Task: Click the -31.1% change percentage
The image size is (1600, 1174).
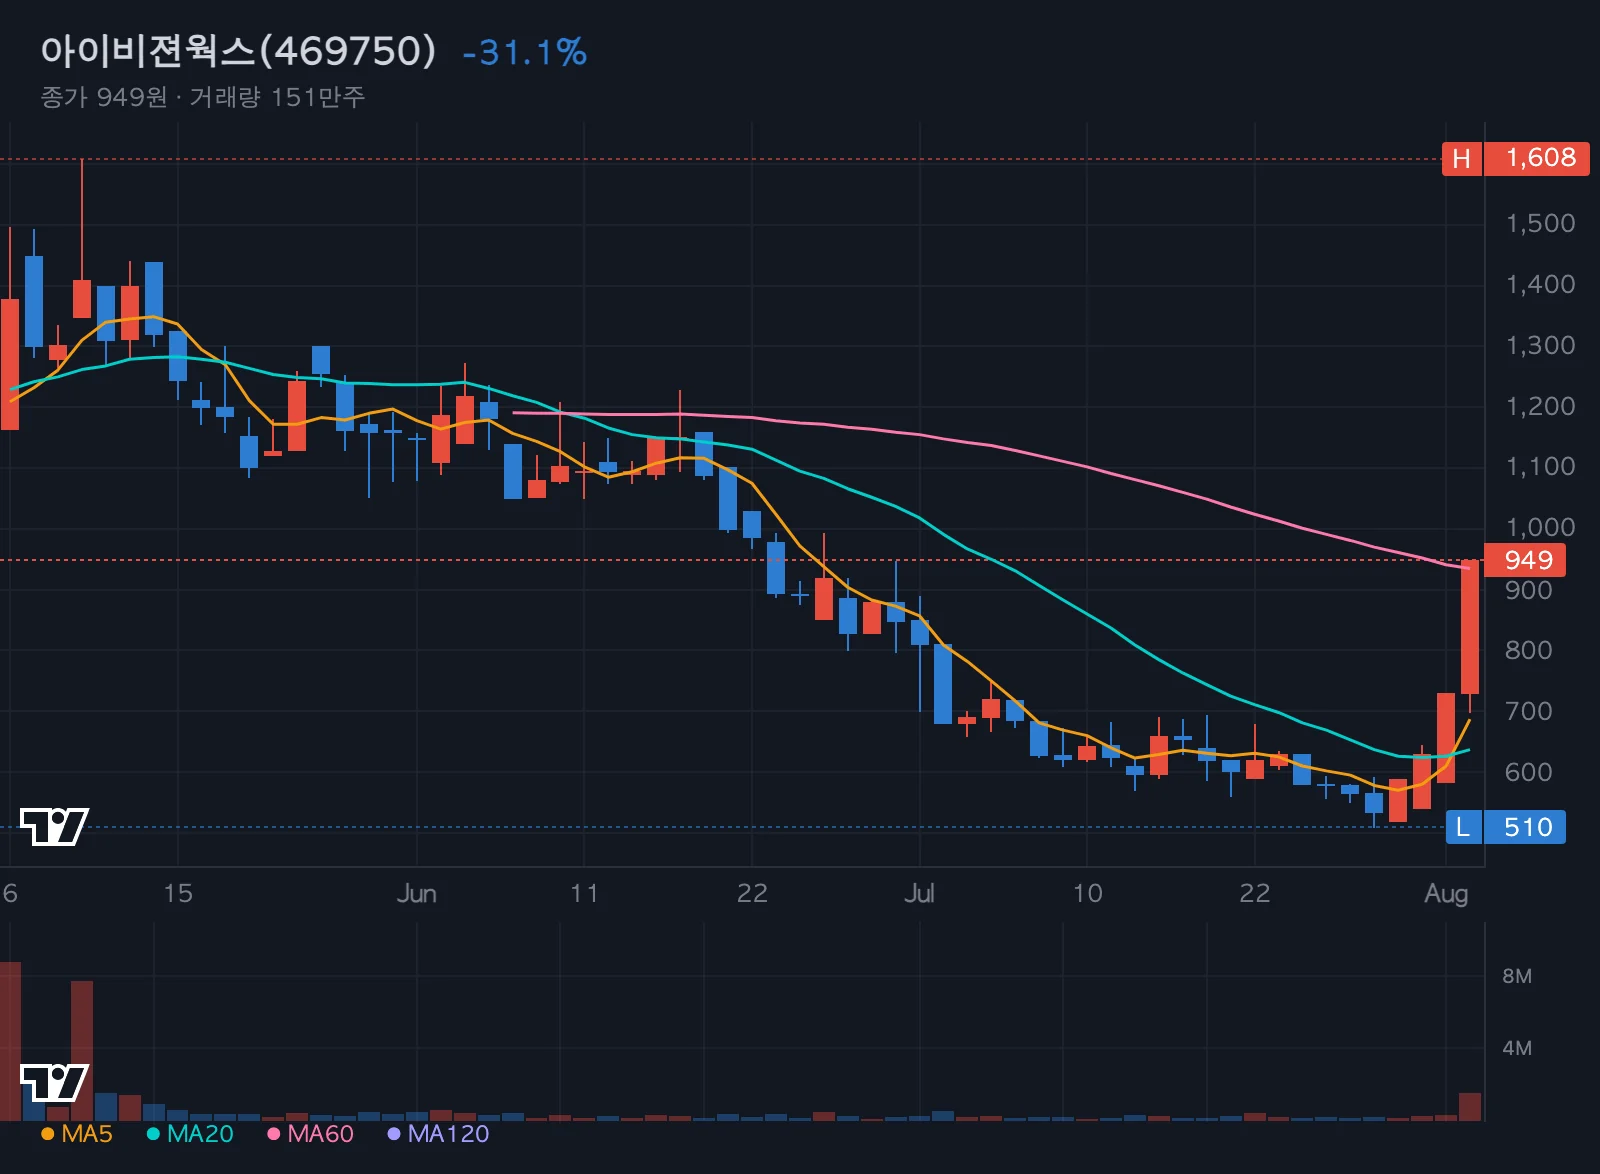Action: click(x=524, y=52)
